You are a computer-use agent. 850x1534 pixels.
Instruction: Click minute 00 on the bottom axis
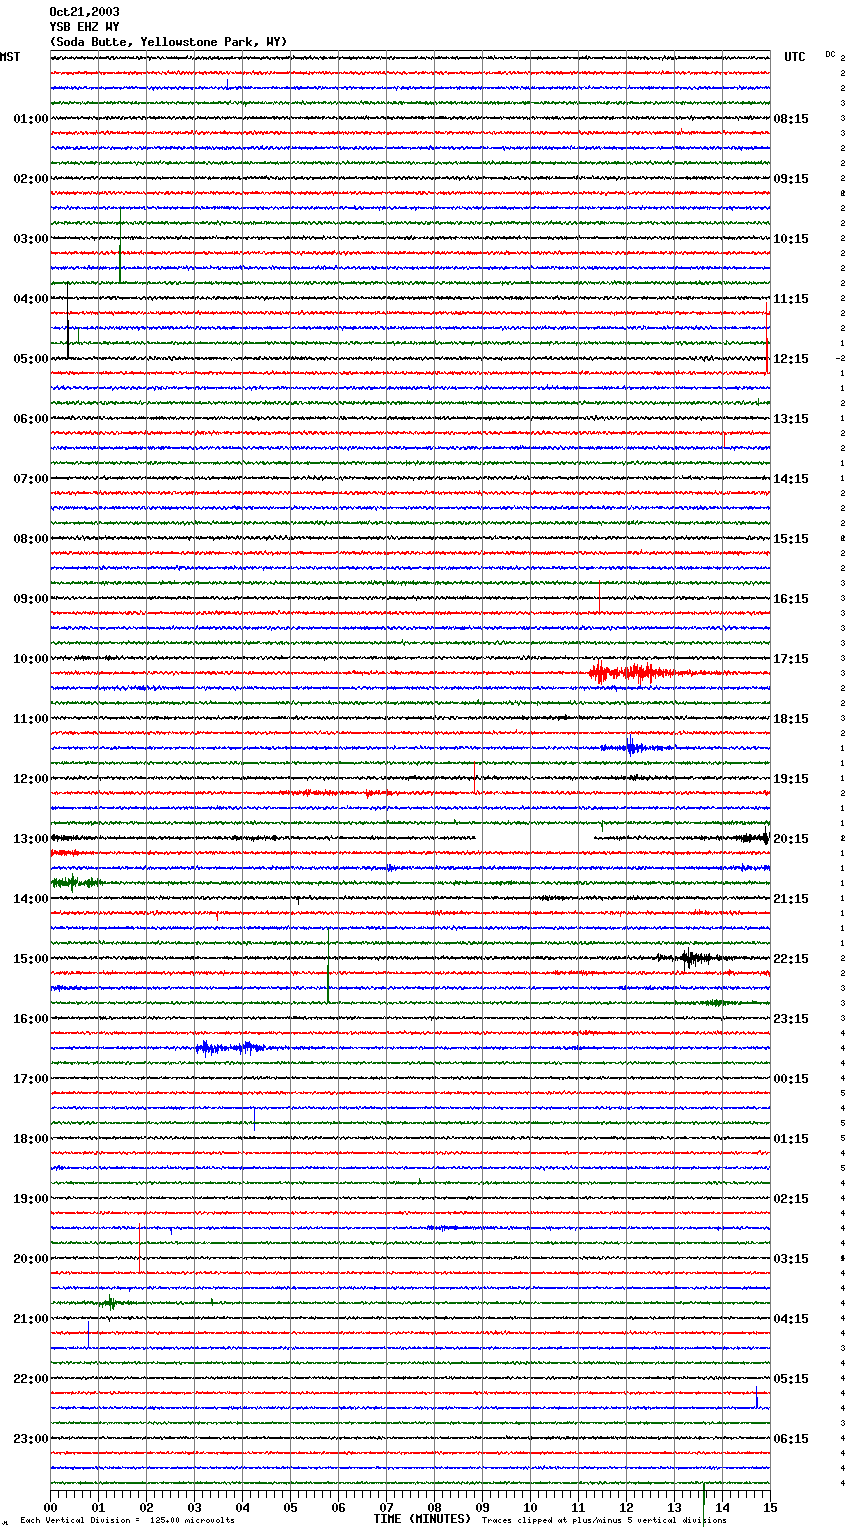[51, 1507]
